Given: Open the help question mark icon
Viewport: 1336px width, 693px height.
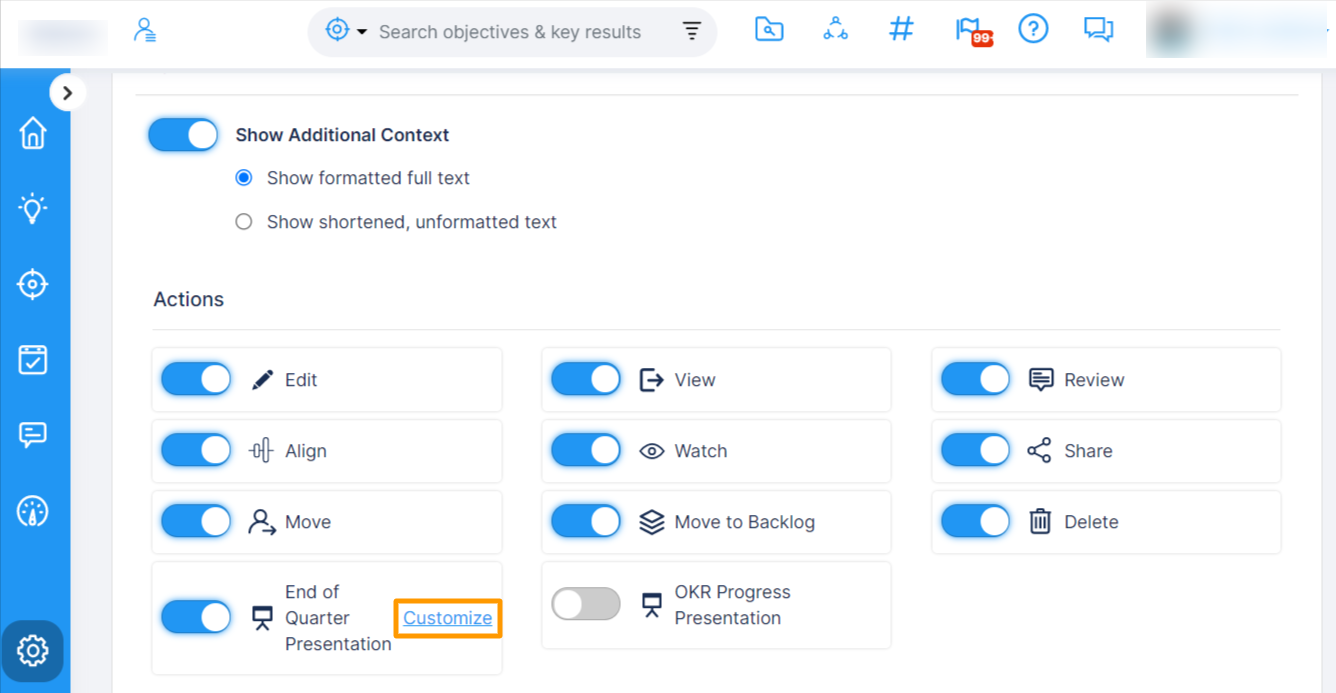Looking at the screenshot, I should (1033, 29).
